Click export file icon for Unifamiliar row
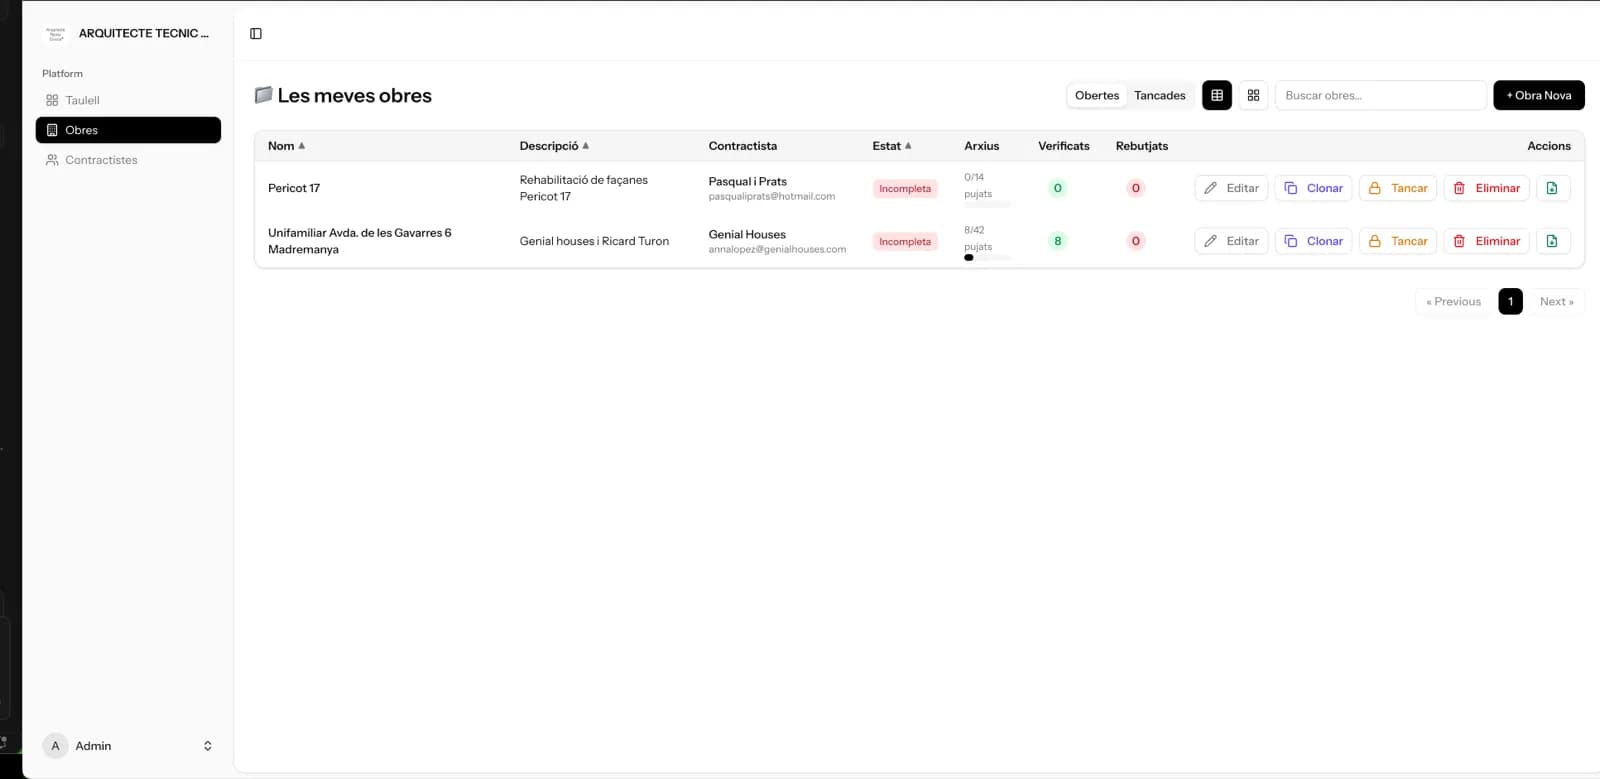The image size is (1600, 779). [x=1552, y=241]
